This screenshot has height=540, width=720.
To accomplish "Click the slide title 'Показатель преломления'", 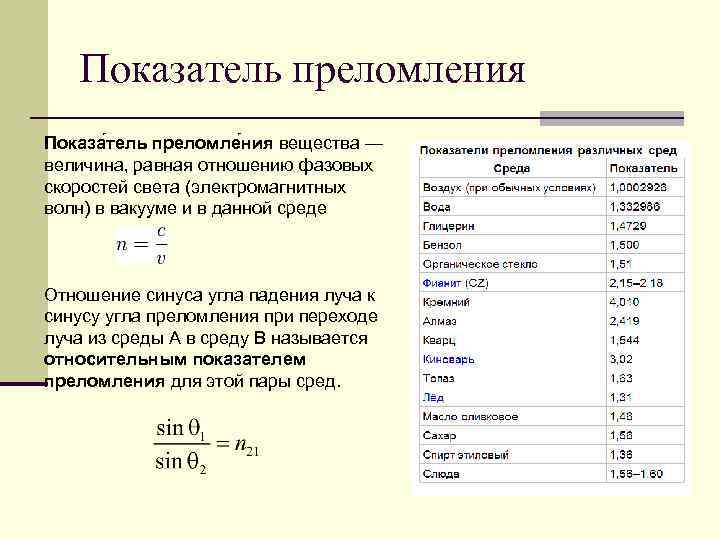I will coord(303,70).
